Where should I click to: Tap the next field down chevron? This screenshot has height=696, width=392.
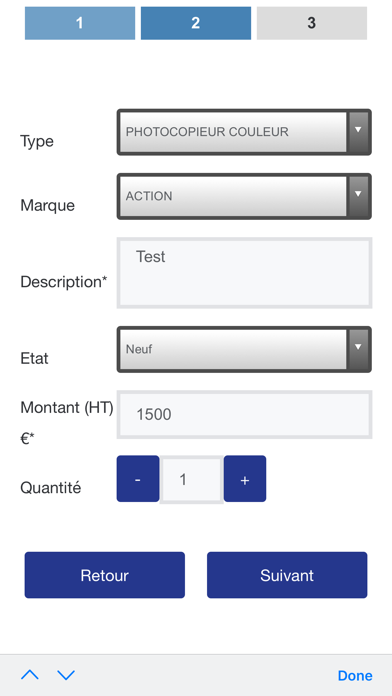pyautogui.click(x=66, y=675)
